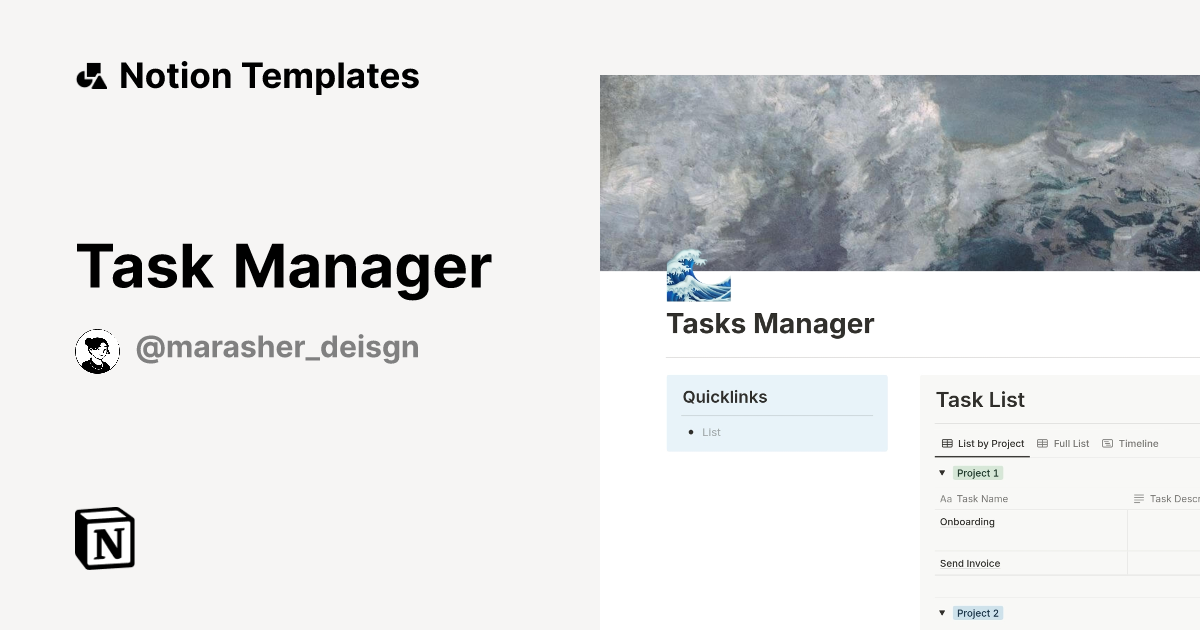Select the green Project 1 tag
The height and width of the screenshot is (630, 1200).
tap(977, 472)
